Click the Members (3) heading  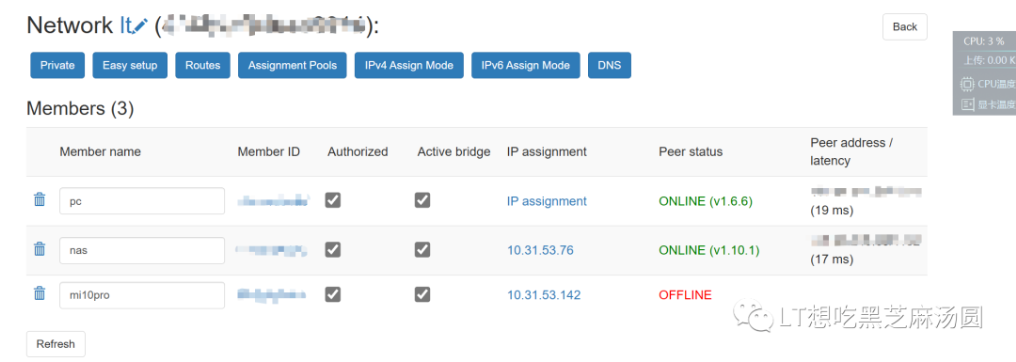pyautogui.click(x=80, y=109)
